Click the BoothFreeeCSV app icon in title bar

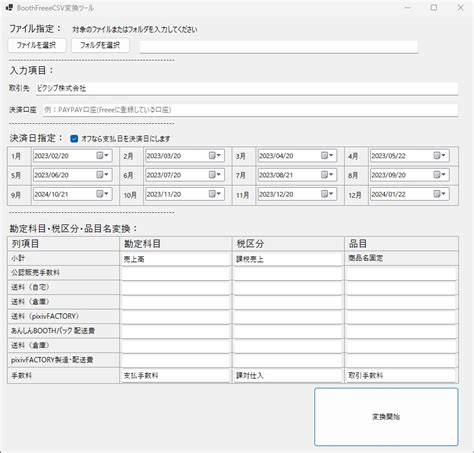9,8
